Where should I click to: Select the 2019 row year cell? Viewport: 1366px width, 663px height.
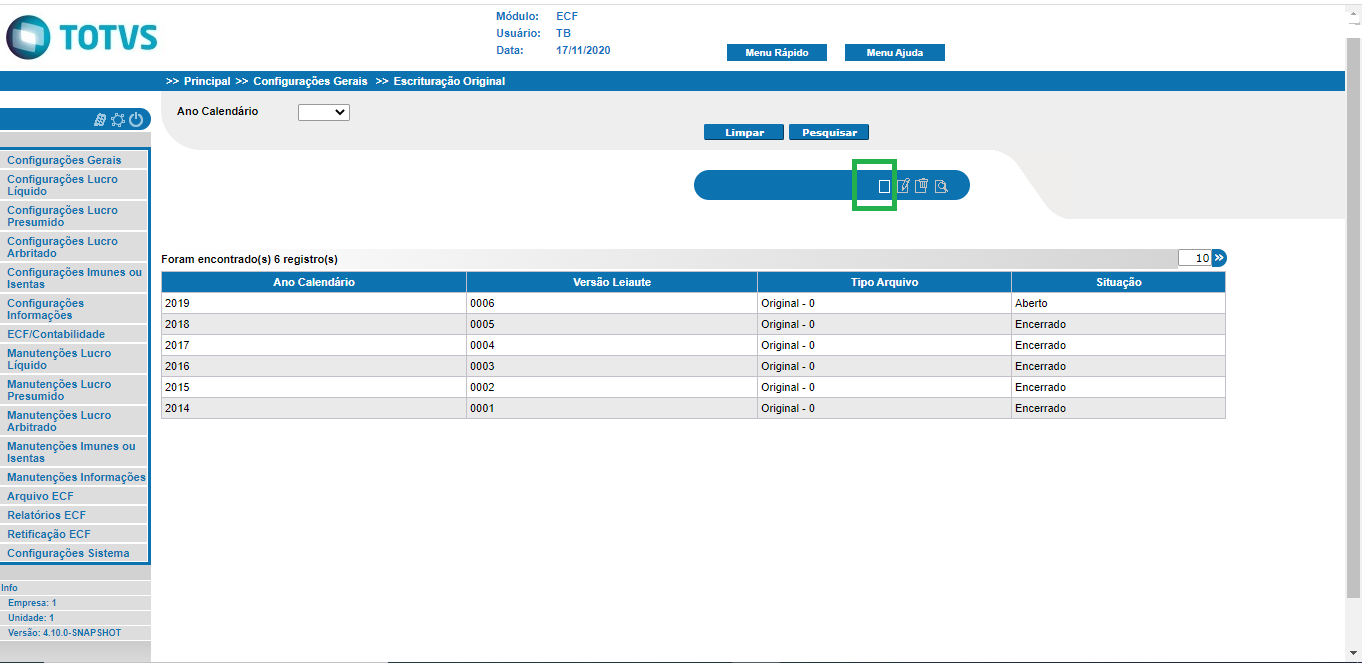coord(314,303)
